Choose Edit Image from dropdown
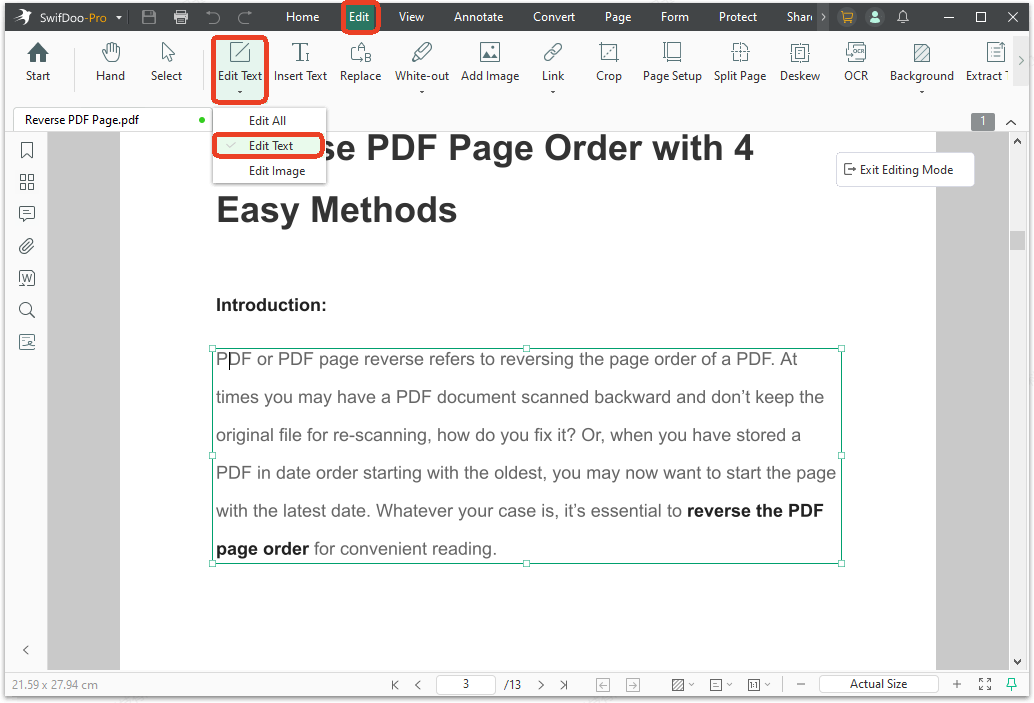 click(269, 171)
